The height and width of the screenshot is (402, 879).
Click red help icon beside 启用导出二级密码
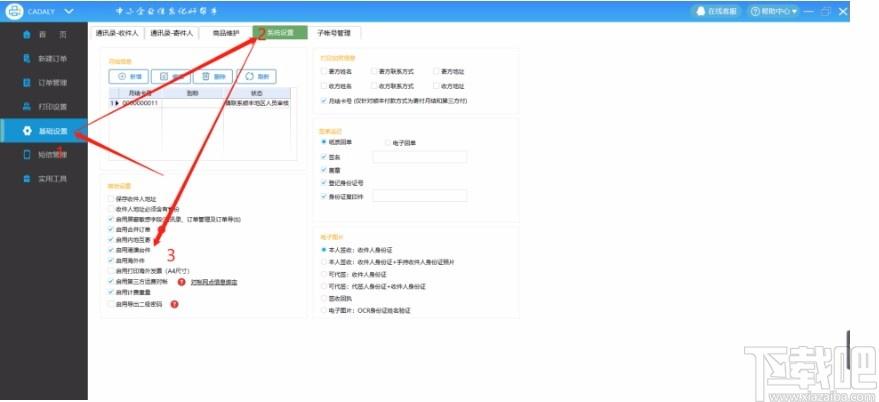(x=175, y=304)
